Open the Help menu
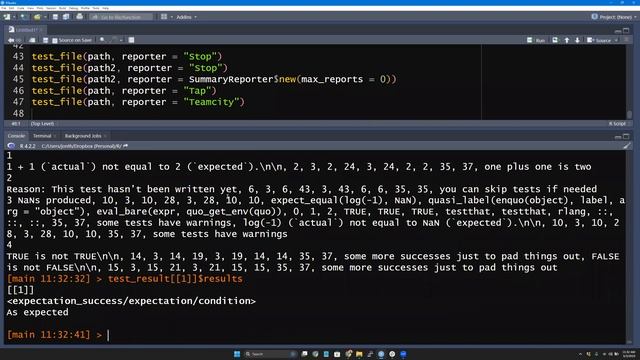 [105, 8]
